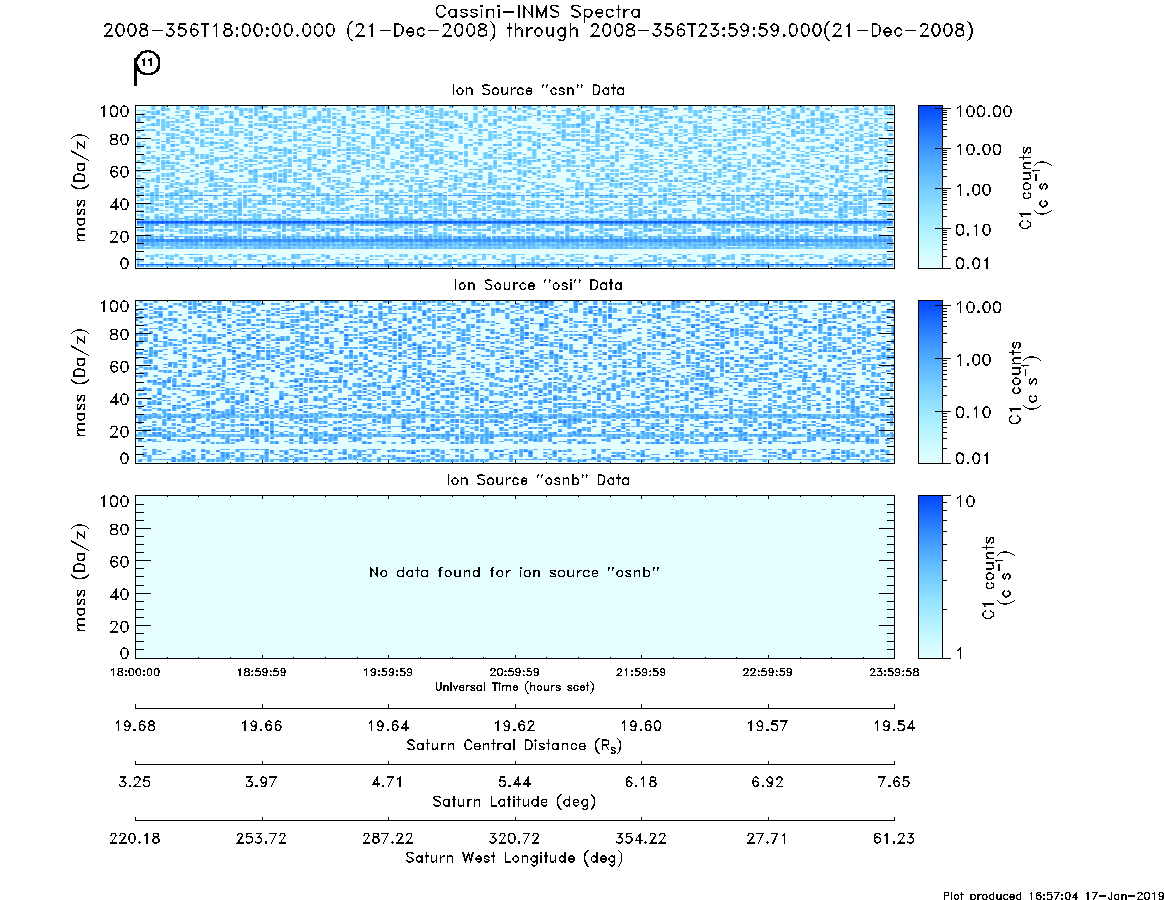The width and height of the screenshot is (1165, 900).
Task: Click the 220.18 west longitude value
Action: 135,839
